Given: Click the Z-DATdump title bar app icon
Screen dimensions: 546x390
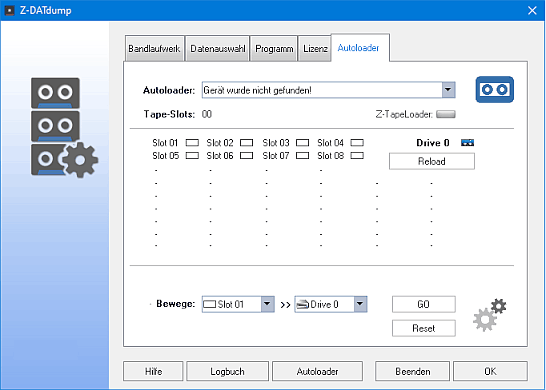Looking at the screenshot, I should click(x=9, y=10).
